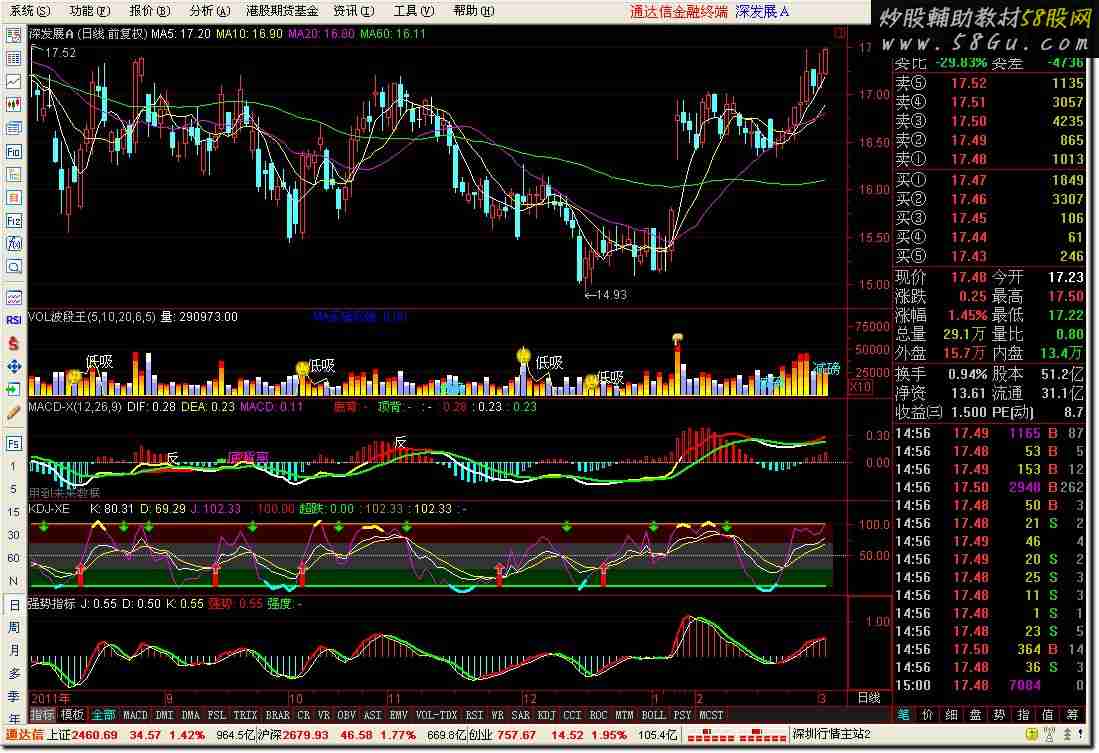Image resolution: width=1099 pixels, height=753 pixels.
Task: Select the 细 detail tab in right panel
Action: tap(951, 715)
